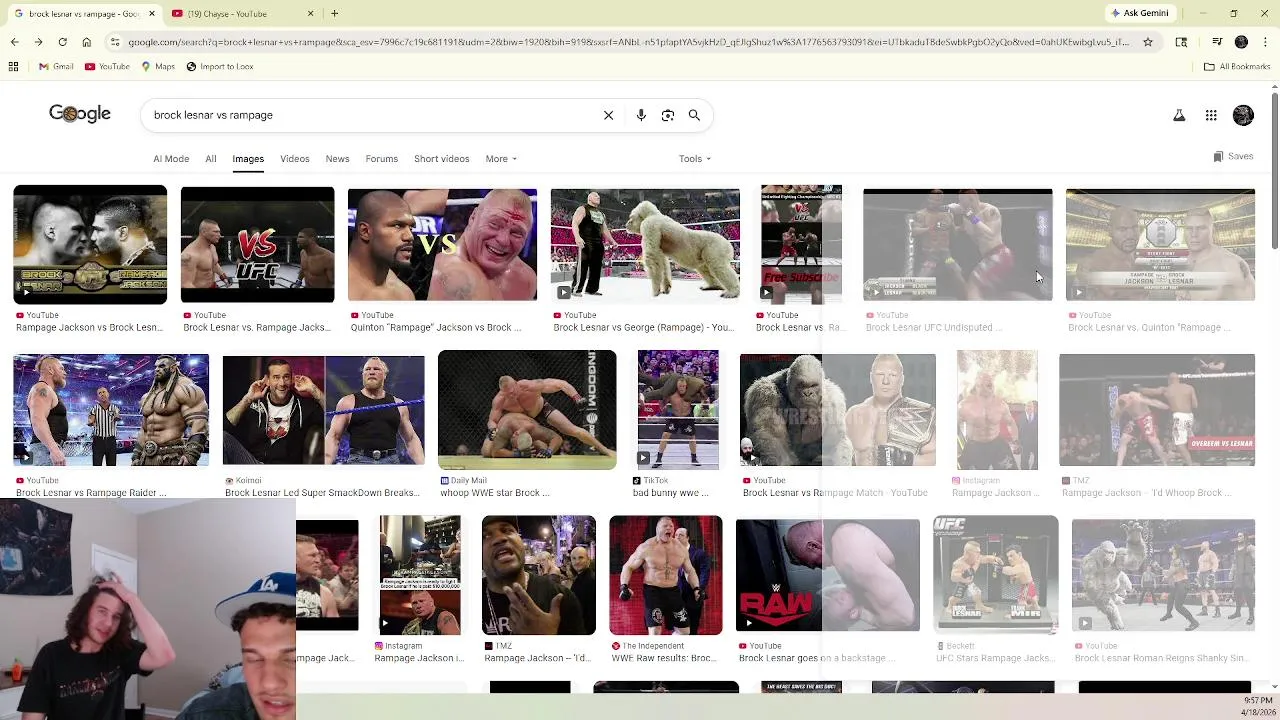
Task: Go forward in browser history
Action: (x=38, y=42)
